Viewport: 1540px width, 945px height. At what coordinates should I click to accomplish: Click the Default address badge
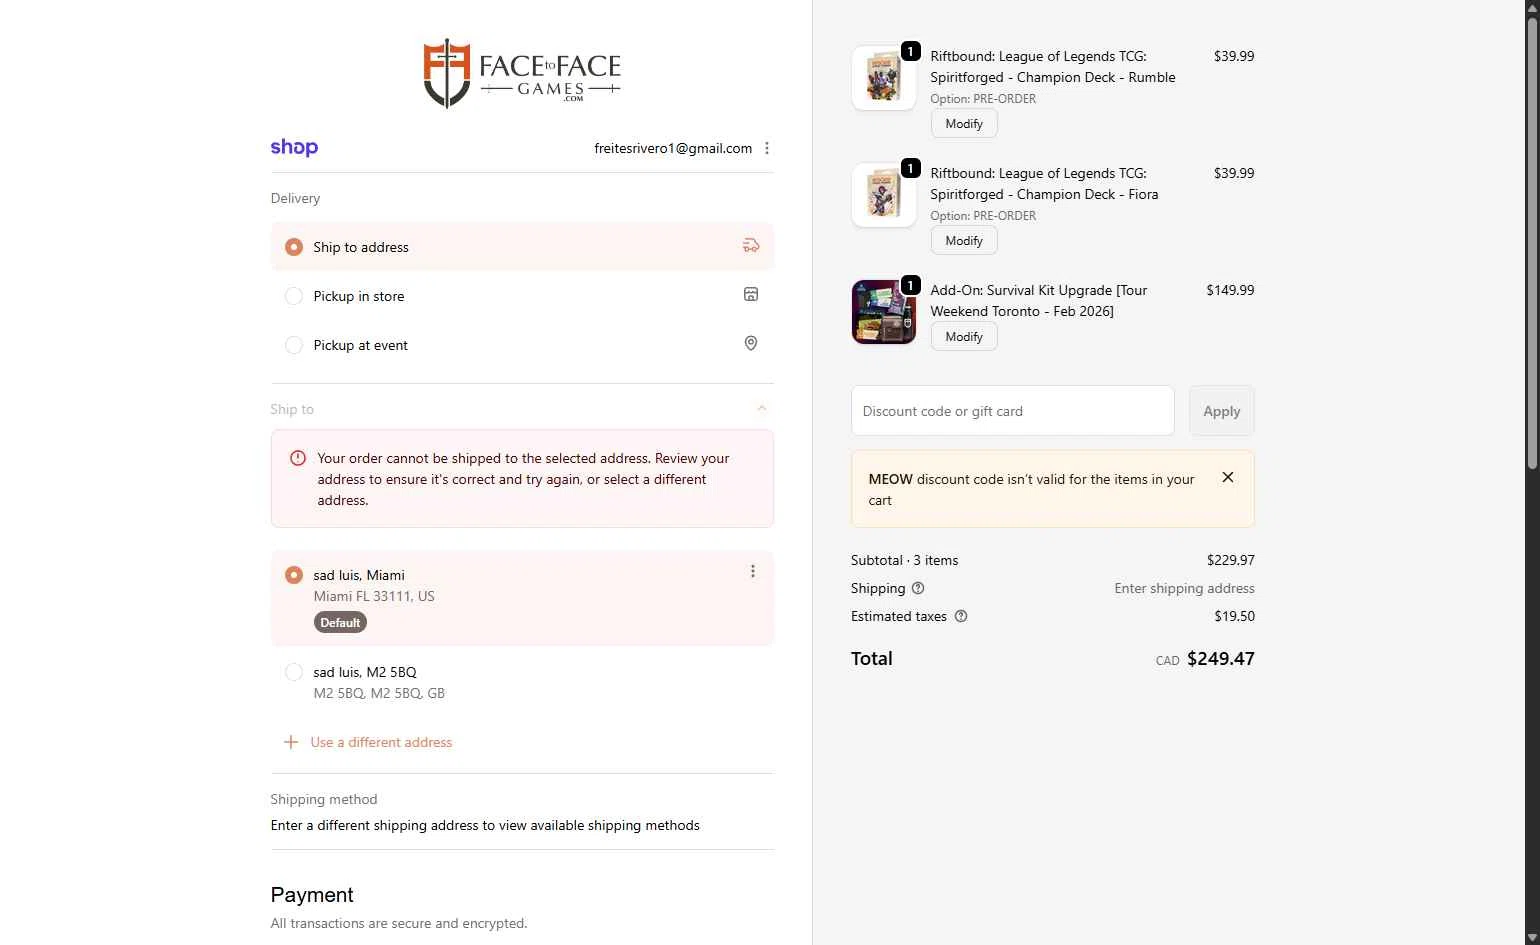click(x=340, y=622)
